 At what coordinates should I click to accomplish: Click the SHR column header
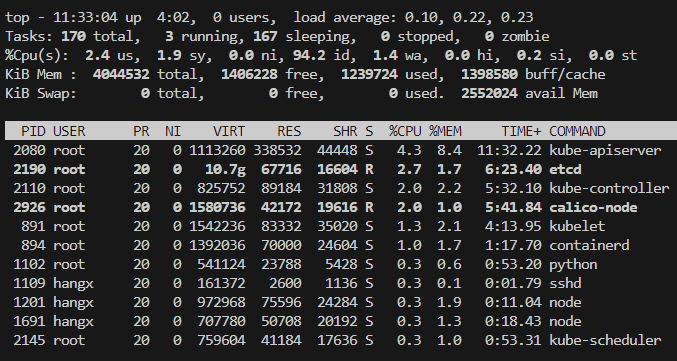tap(345, 131)
